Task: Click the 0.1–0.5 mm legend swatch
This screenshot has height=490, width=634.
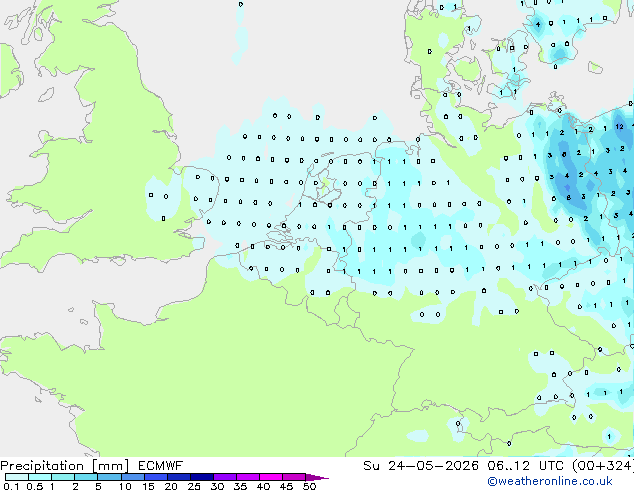Action: pyautogui.click(x=17, y=477)
